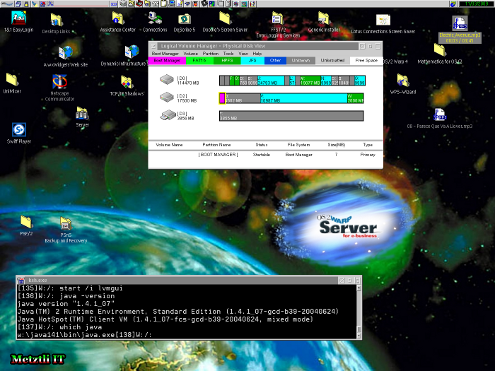Select the largest cyan partition on disk 1
This screenshot has height=371, width=495.
coord(271,80)
